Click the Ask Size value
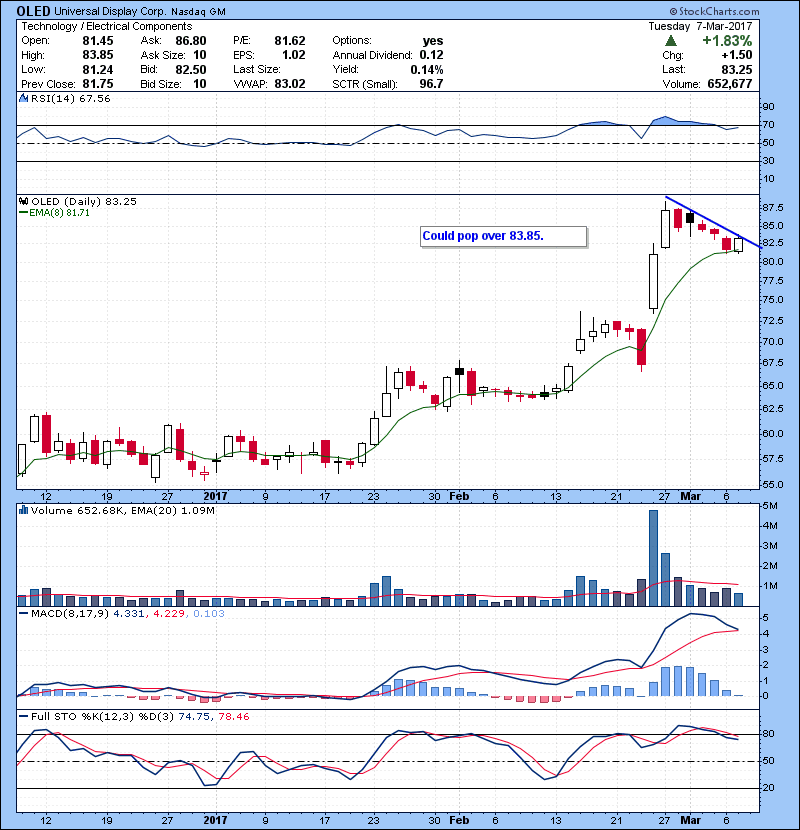This screenshot has width=800, height=830. pos(200,55)
